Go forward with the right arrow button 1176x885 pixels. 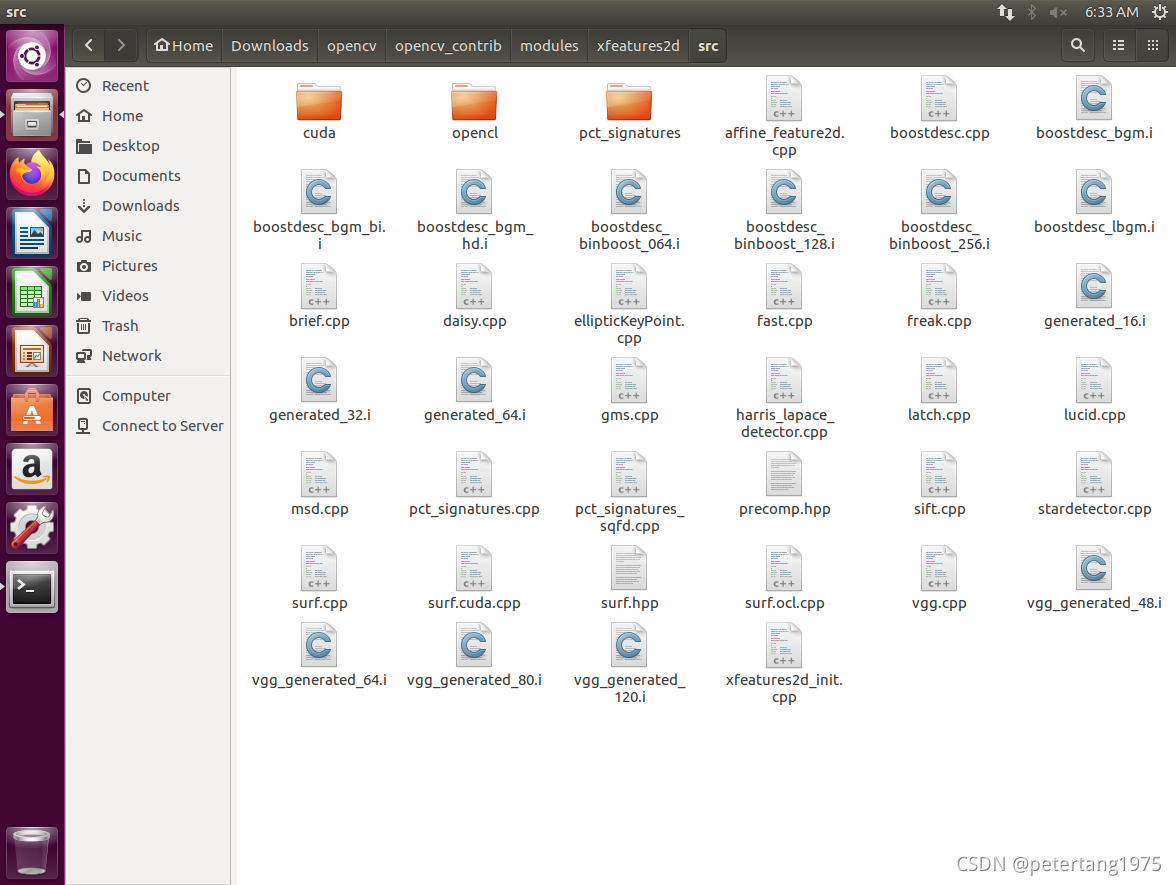pyautogui.click(x=121, y=46)
